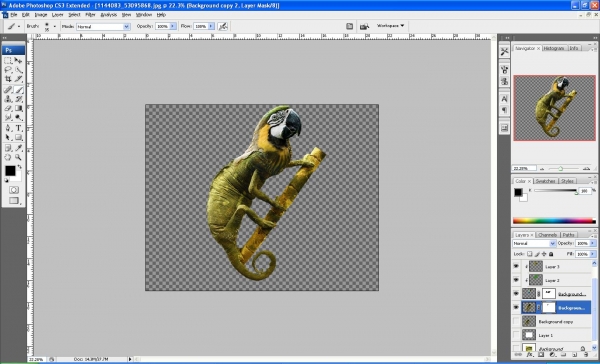The width and height of the screenshot is (600, 364).
Task: Enable airbrush in the options bar
Action: [223, 26]
